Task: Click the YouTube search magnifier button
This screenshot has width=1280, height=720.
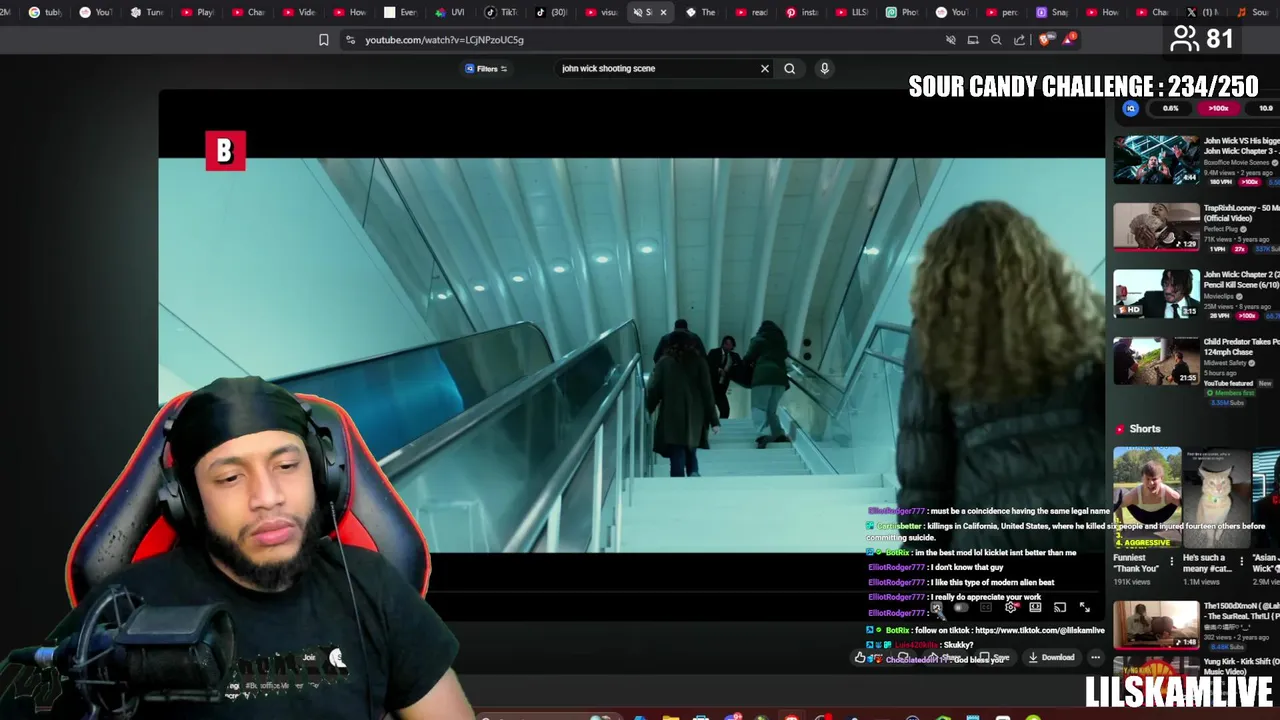Action: click(x=790, y=69)
